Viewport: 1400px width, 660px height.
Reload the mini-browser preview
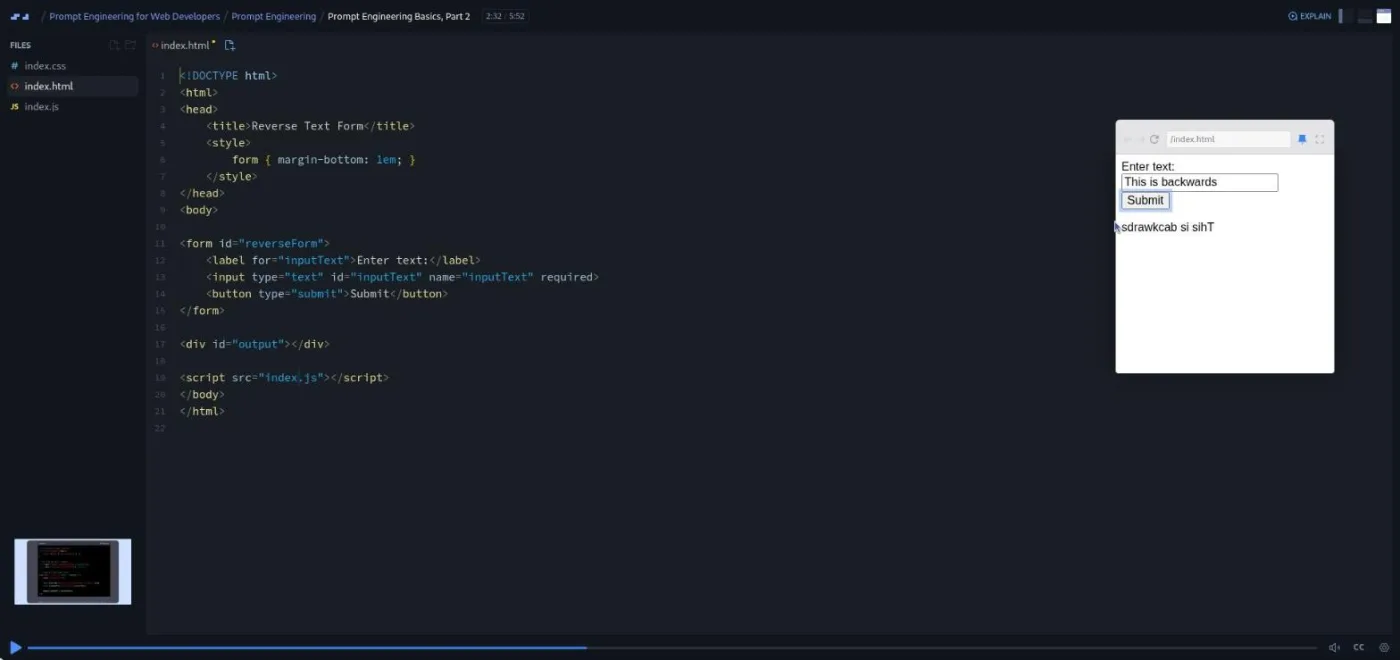(x=1154, y=139)
